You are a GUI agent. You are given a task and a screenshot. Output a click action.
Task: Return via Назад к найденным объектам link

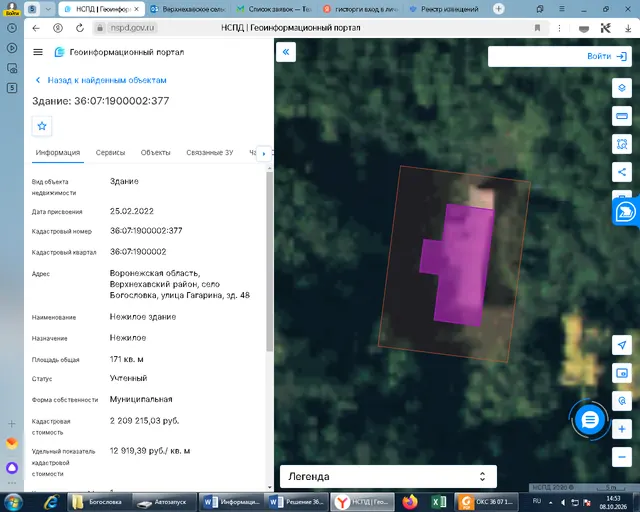(101, 80)
